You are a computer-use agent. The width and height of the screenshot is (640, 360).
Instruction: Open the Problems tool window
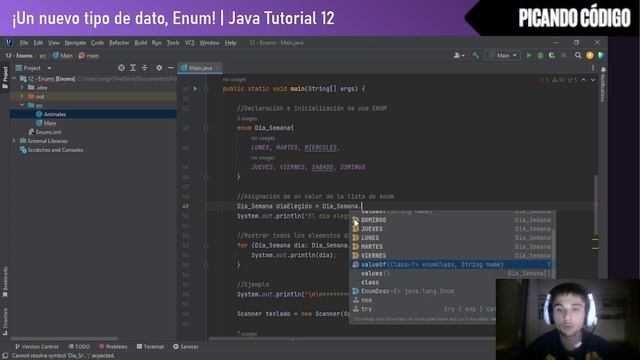pos(113,347)
